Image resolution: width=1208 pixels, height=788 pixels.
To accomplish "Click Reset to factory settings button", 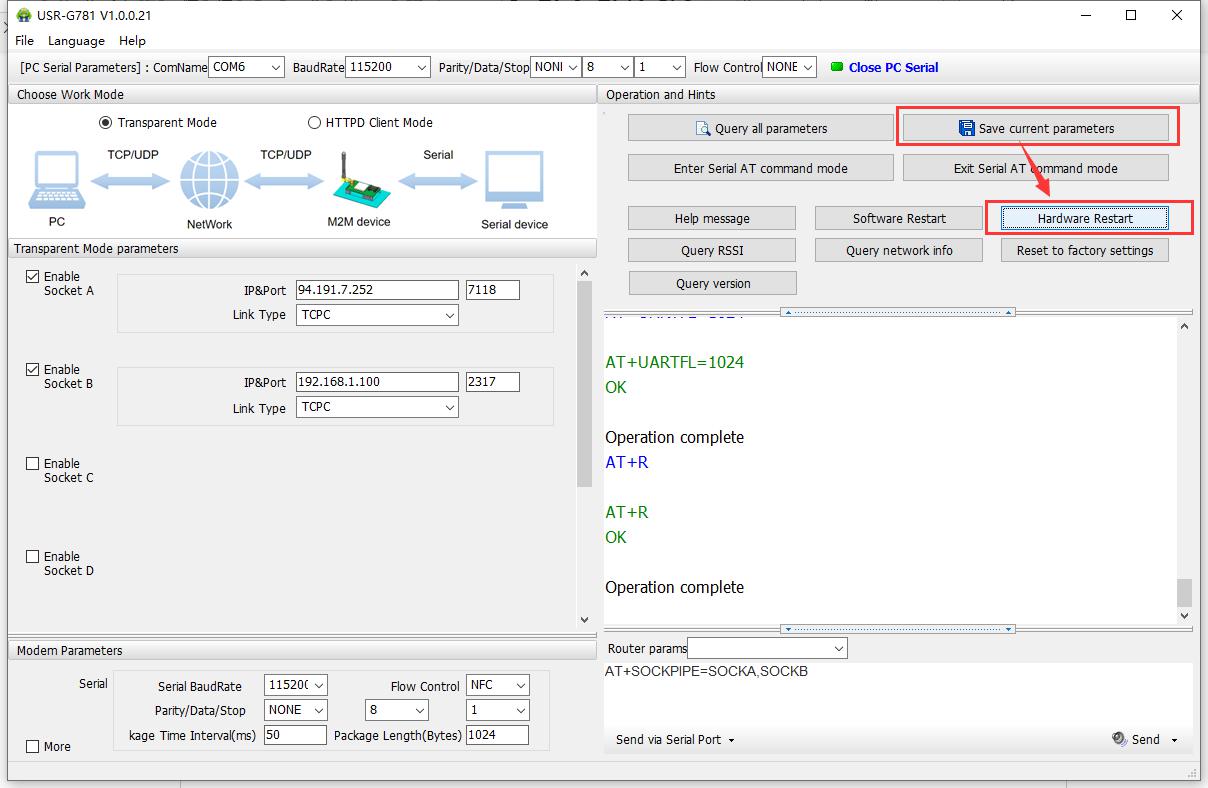I will click(x=1085, y=250).
